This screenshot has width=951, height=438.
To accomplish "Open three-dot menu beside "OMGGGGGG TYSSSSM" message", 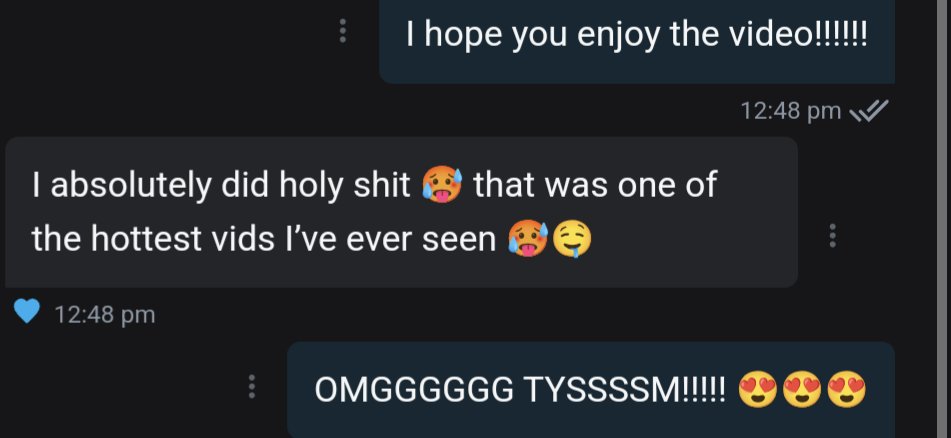I will [252, 386].
